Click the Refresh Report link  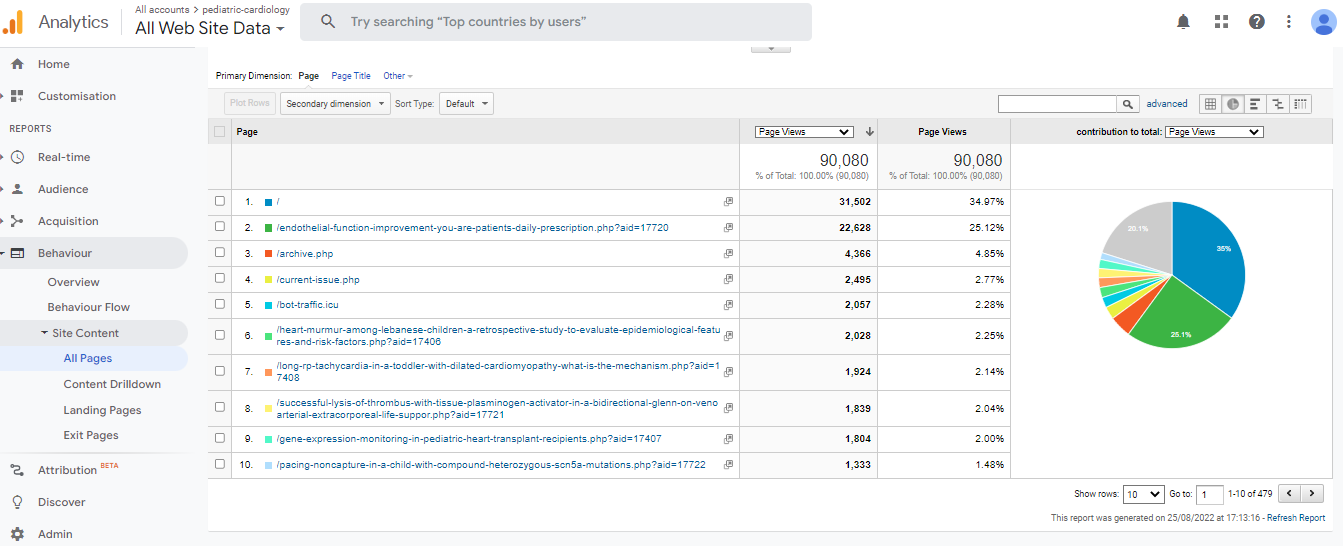click(1296, 518)
